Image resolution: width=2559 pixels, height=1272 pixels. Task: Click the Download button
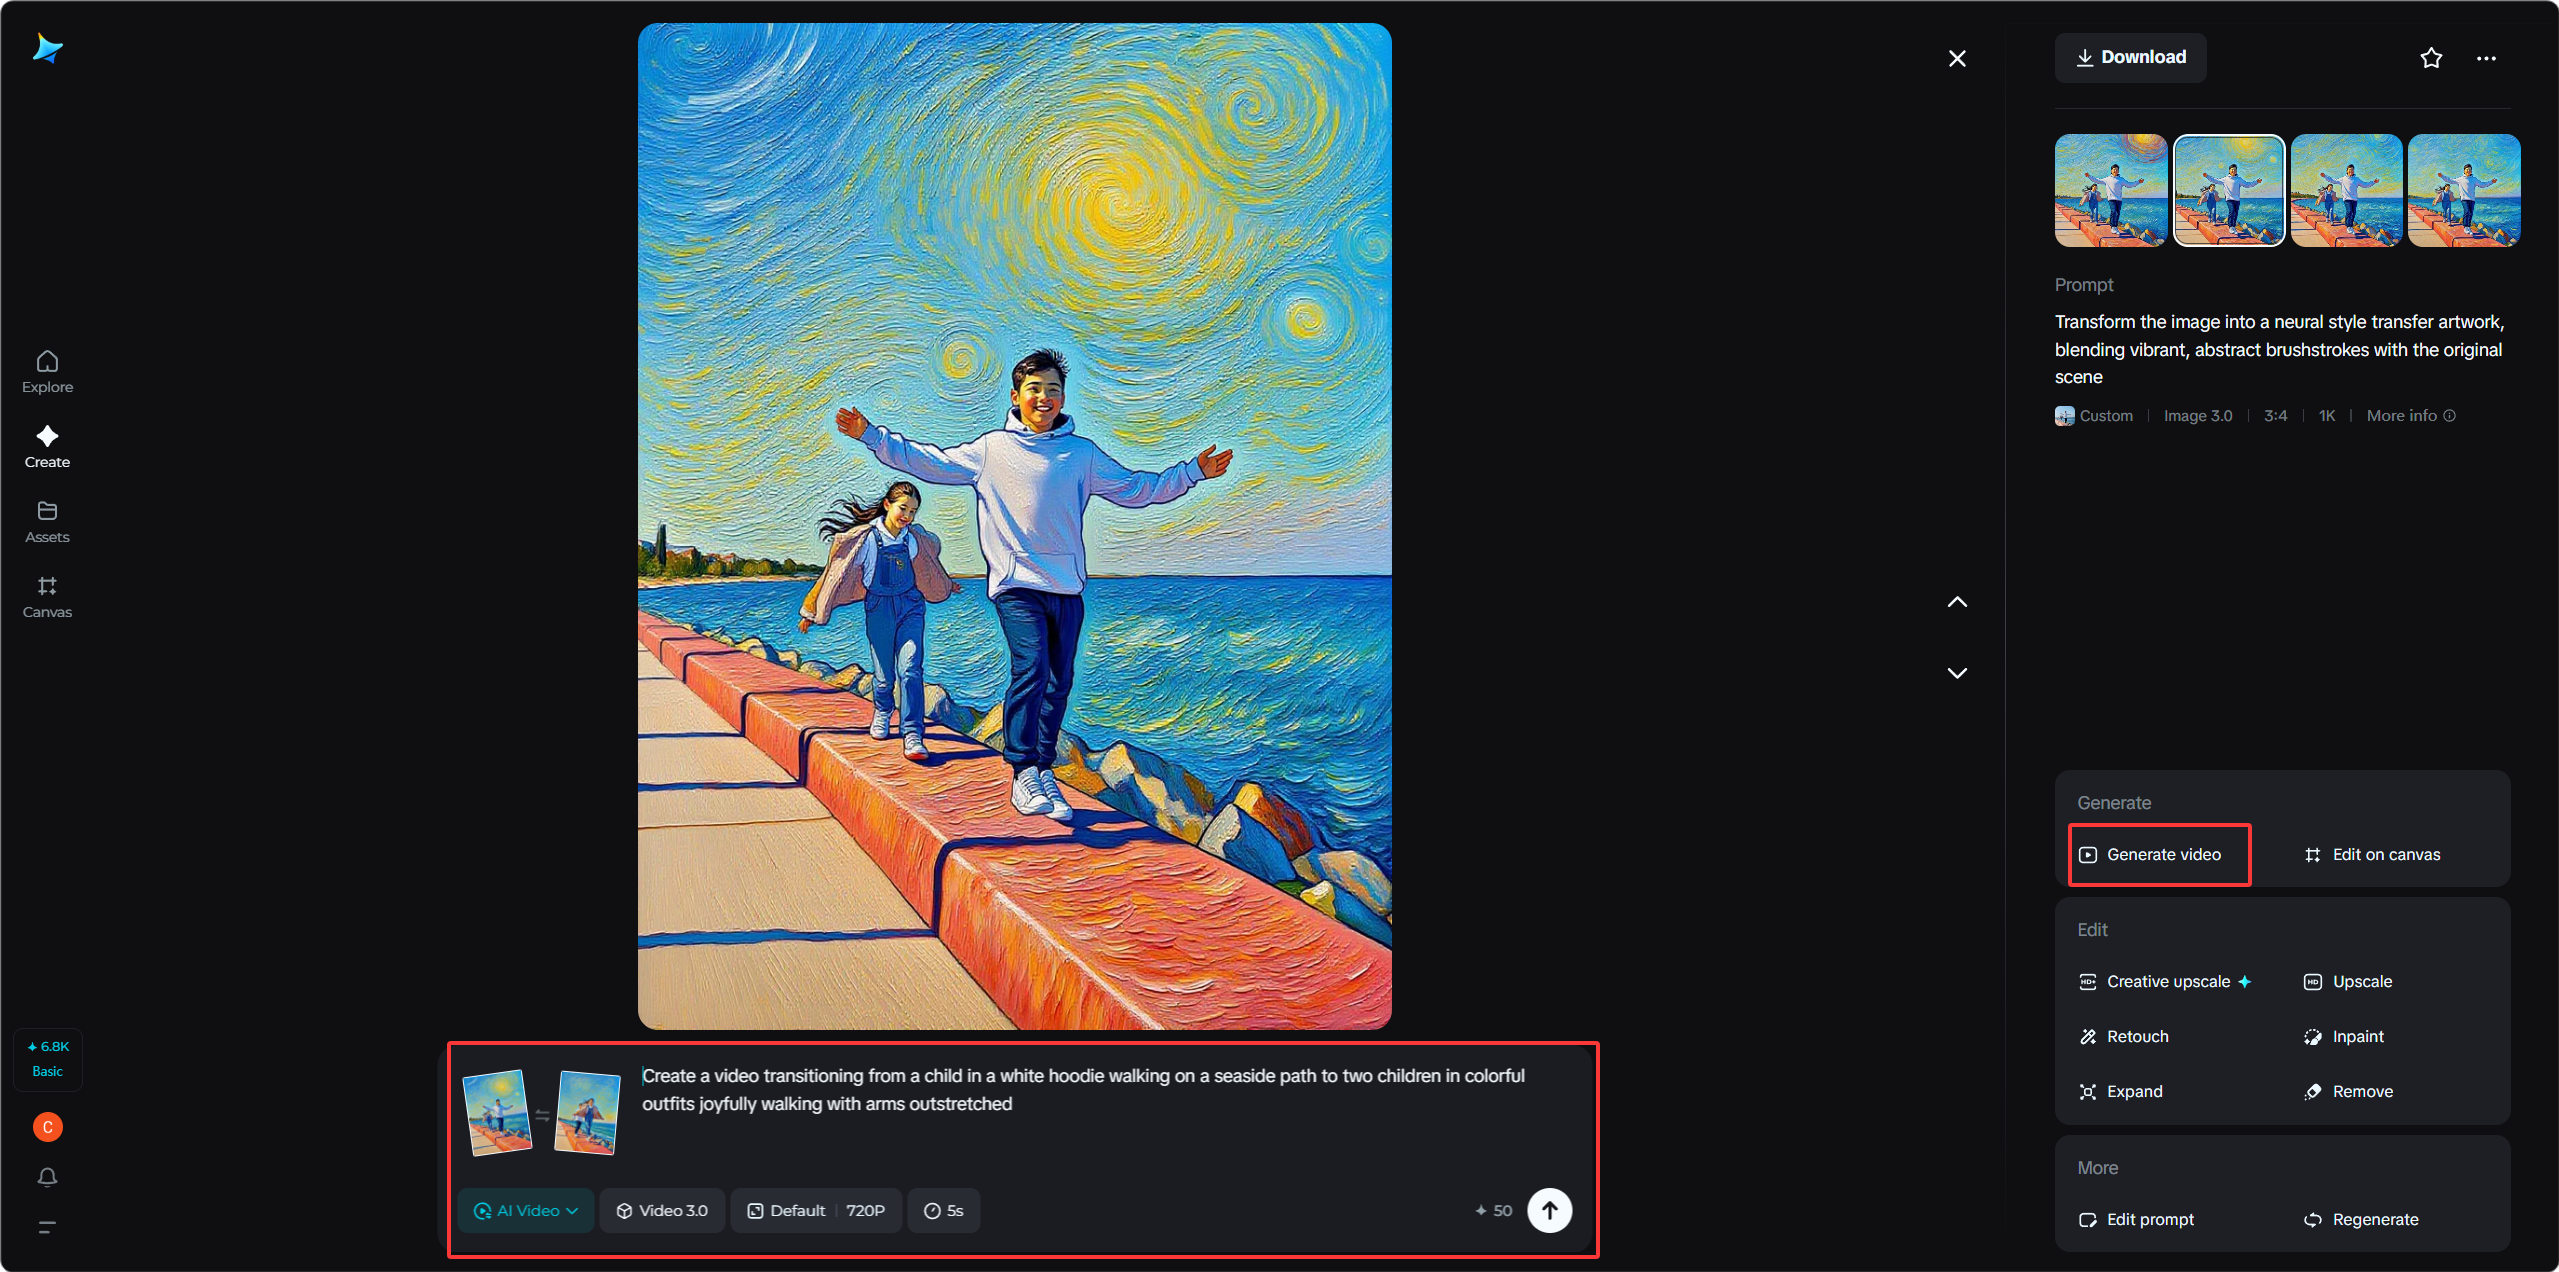(2130, 57)
